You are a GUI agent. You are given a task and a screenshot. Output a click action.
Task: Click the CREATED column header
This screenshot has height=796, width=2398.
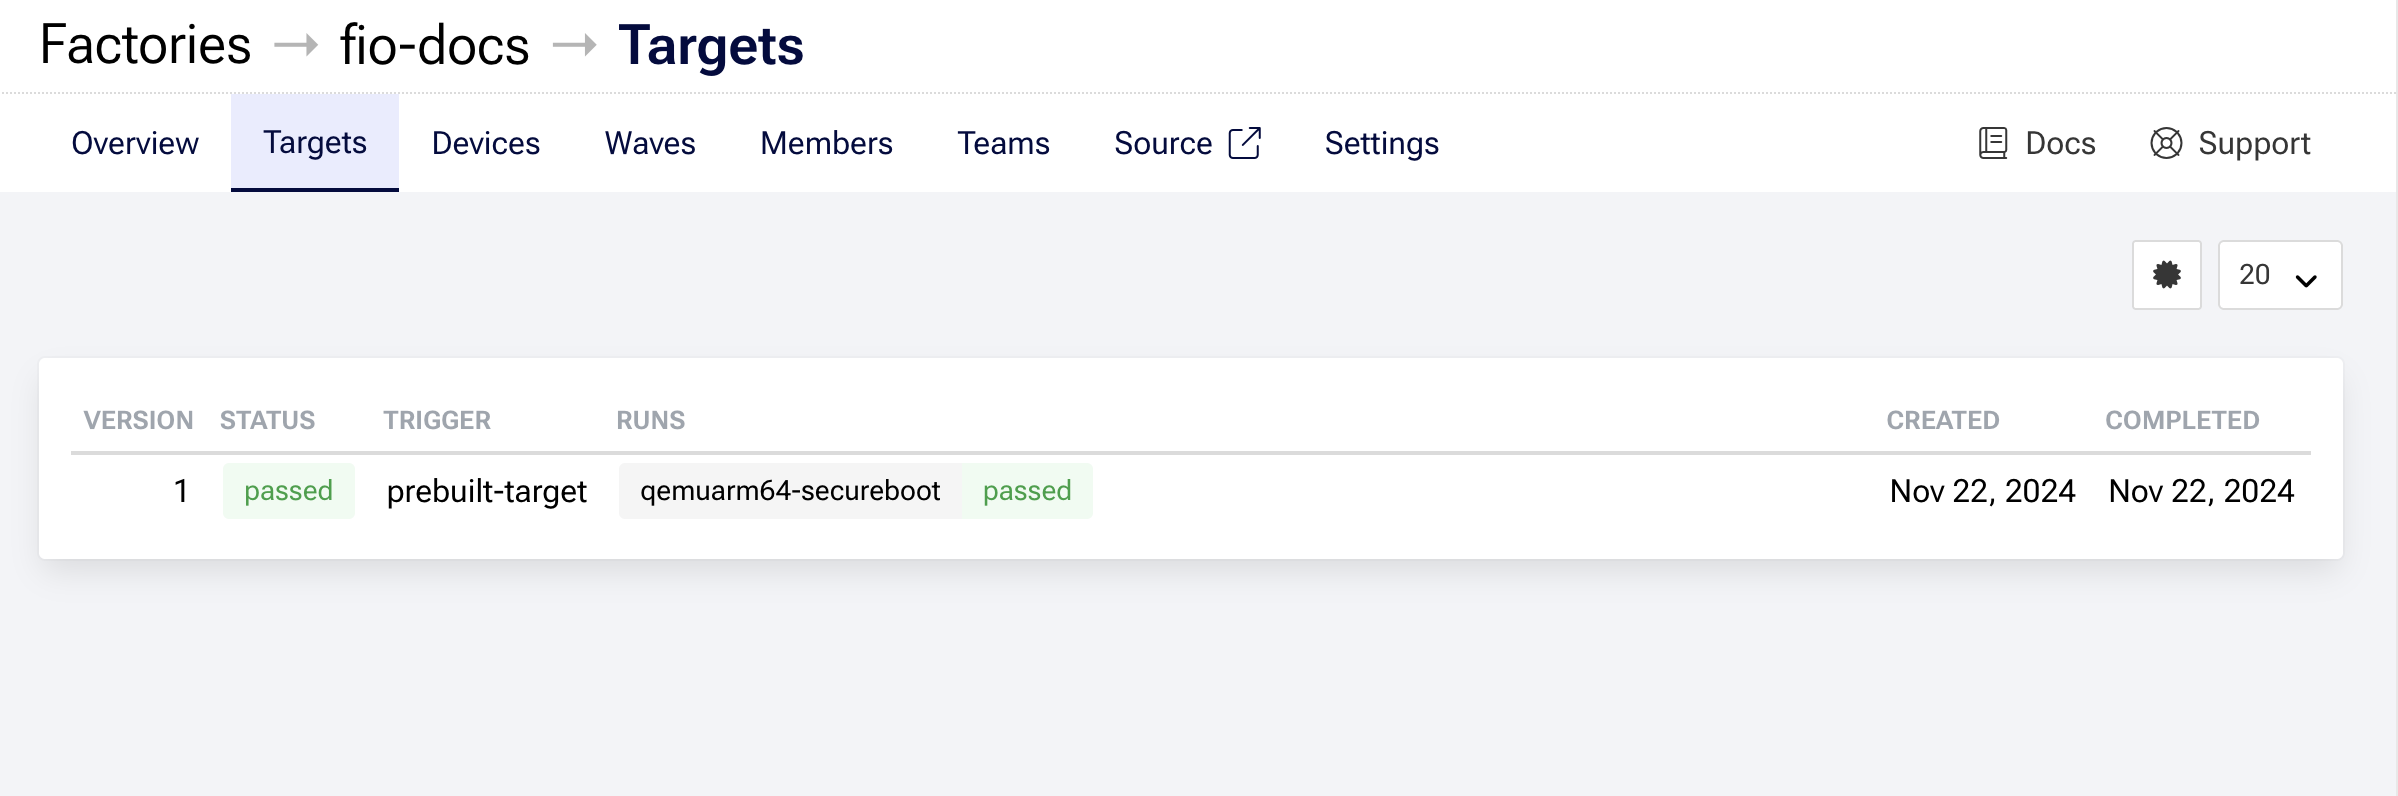pos(1942,420)
